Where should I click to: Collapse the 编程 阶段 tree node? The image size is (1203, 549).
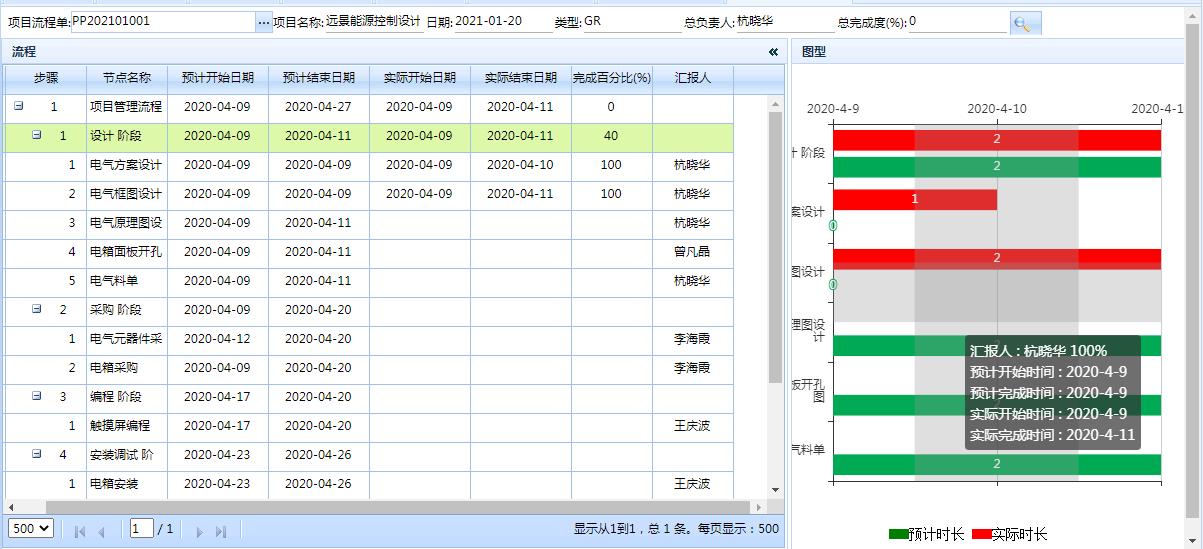tap(37, 396)
